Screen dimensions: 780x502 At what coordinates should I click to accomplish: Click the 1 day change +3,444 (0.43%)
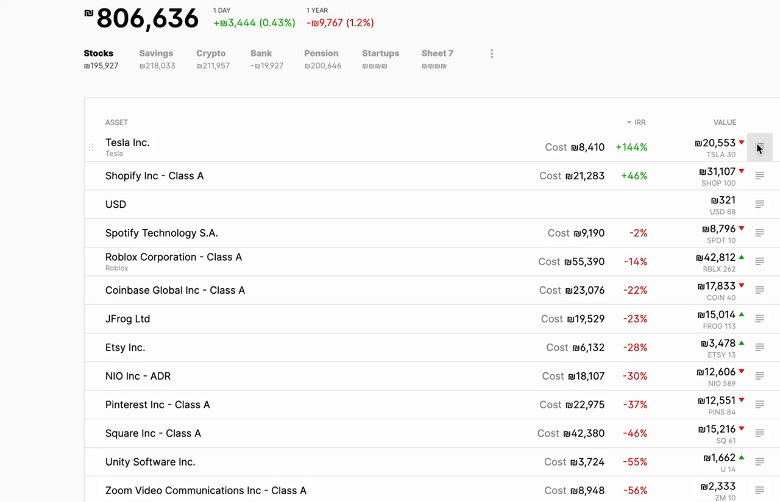(254, 23)
